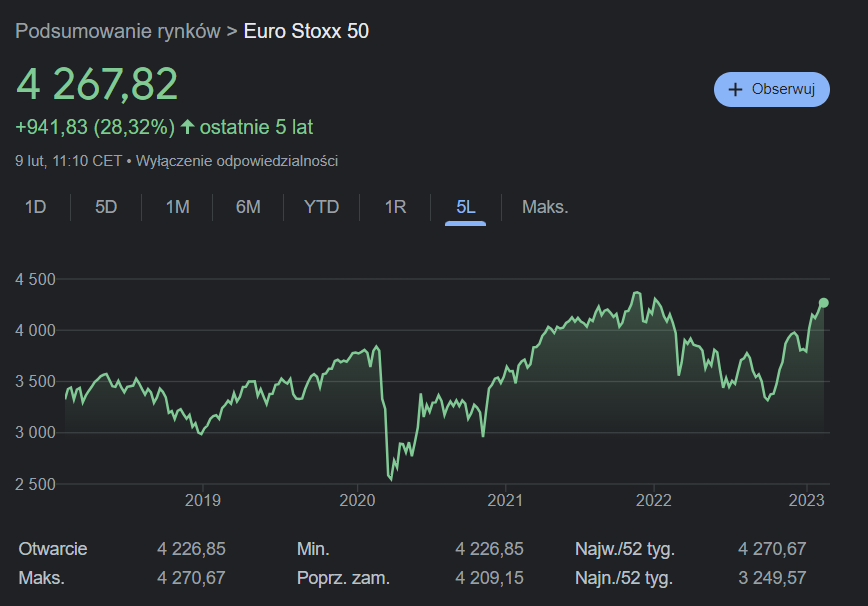Select the 5D time range tab

(x=106, y=207)
